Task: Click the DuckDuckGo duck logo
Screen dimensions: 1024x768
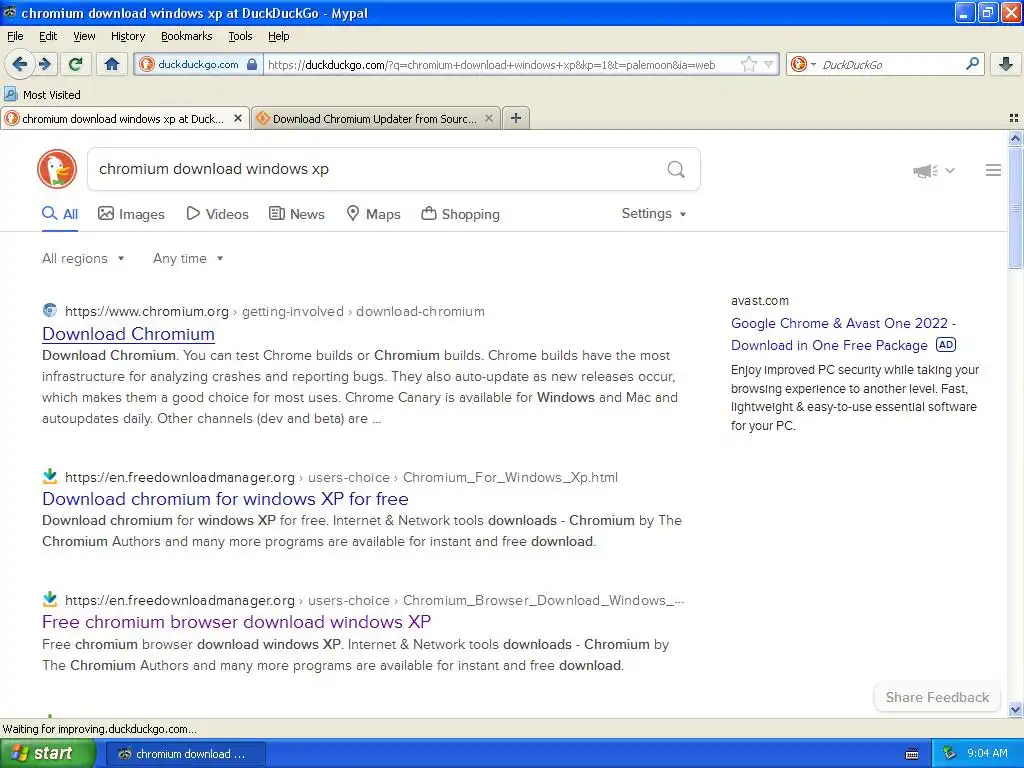Action: point(57,169)
